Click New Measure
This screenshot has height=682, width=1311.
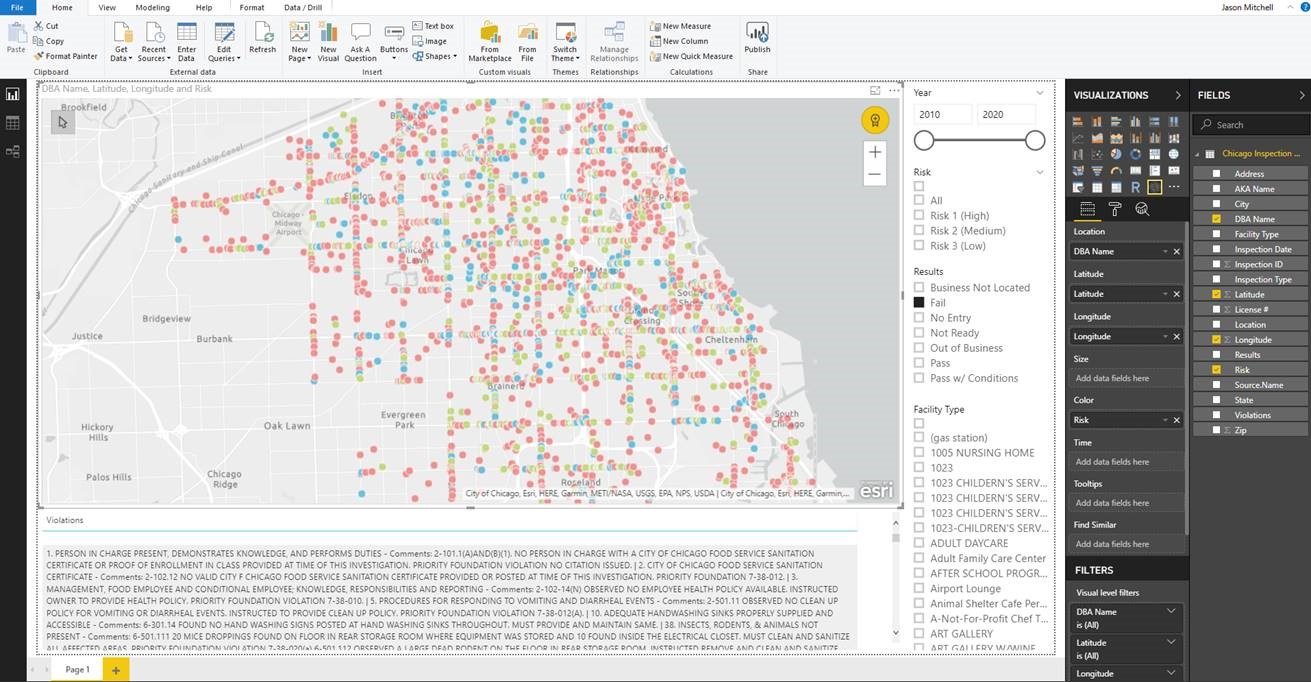click(x=680, y=26)
